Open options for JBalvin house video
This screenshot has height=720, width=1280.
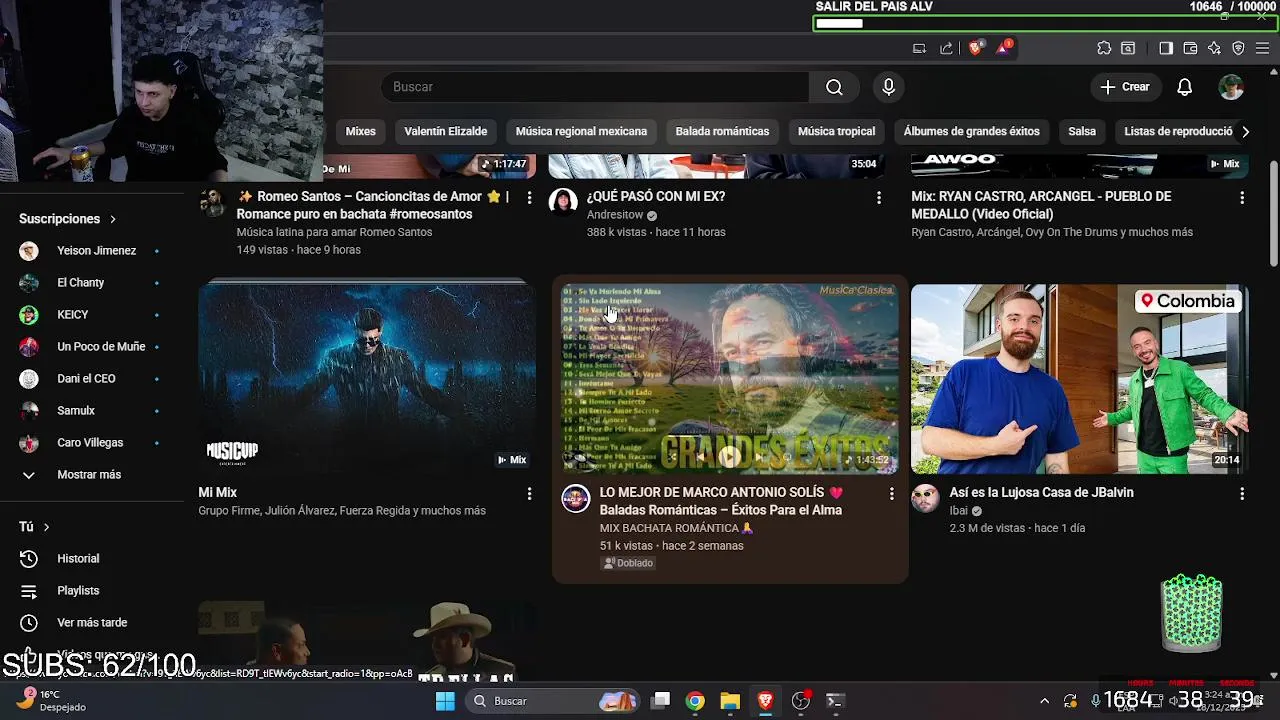(1242, 494)
